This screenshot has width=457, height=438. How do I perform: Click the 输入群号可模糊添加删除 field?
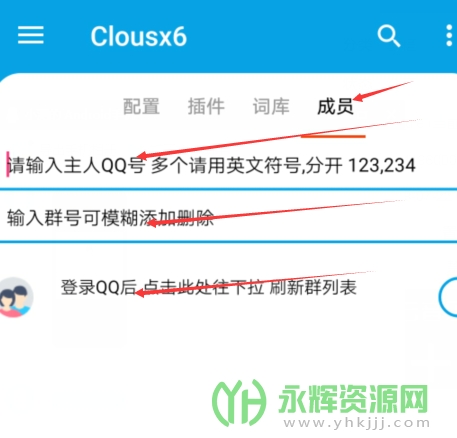tap(228, 218)
